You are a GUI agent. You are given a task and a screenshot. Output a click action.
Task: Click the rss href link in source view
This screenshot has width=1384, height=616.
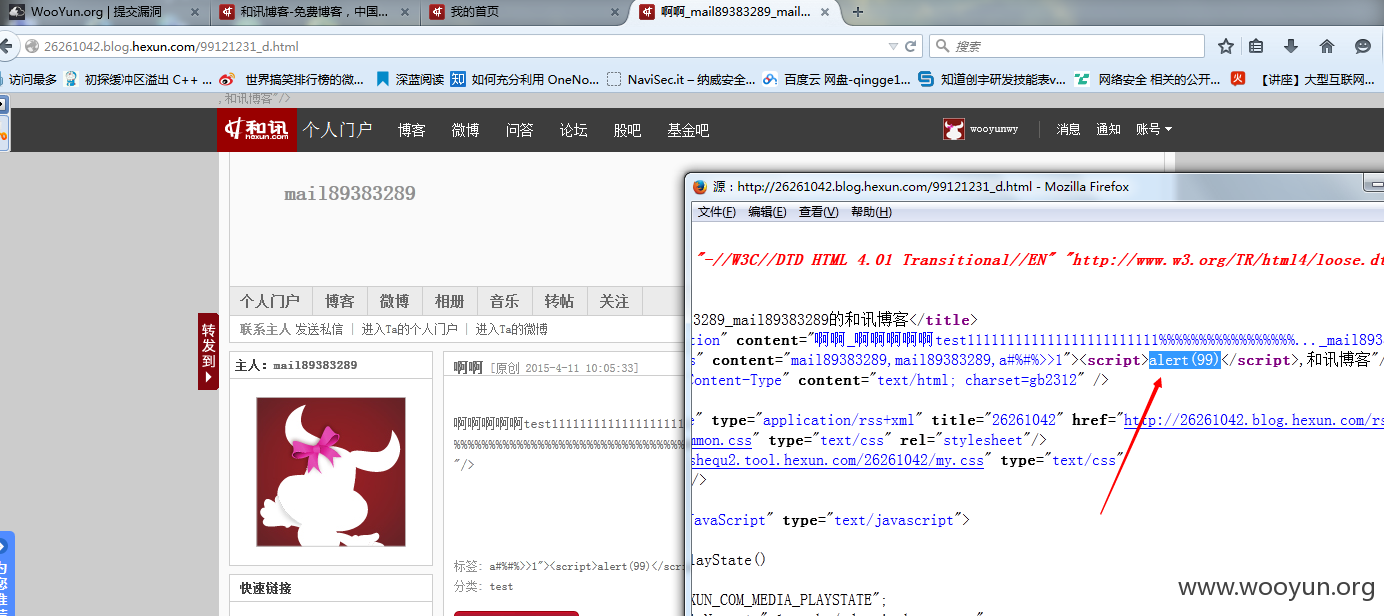[x=1254, y=420]
